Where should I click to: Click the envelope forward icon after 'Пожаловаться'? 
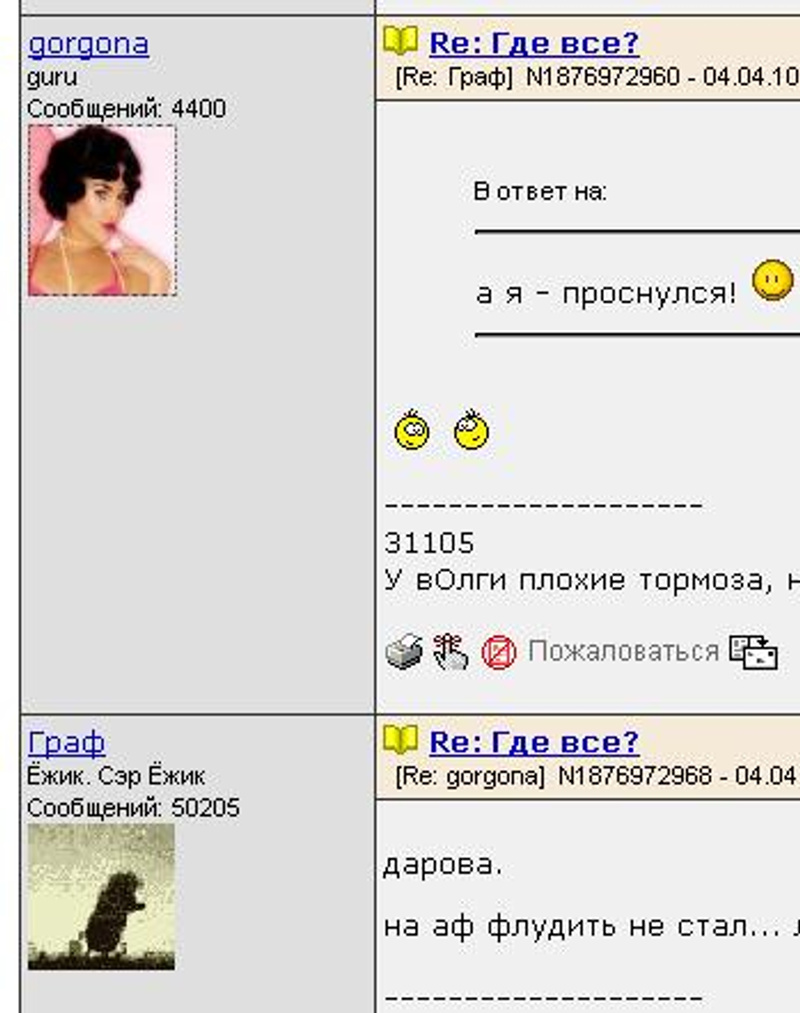point(753,652)
